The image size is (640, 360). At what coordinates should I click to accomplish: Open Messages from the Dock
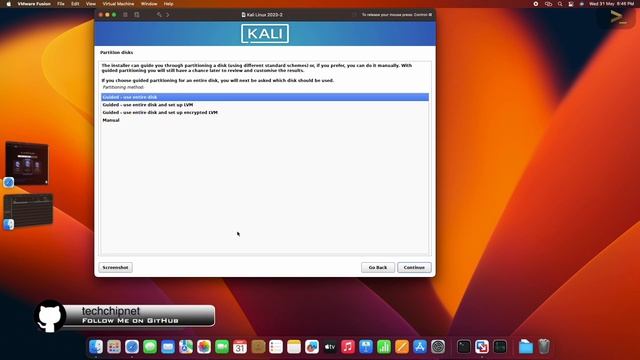point(150,347)
